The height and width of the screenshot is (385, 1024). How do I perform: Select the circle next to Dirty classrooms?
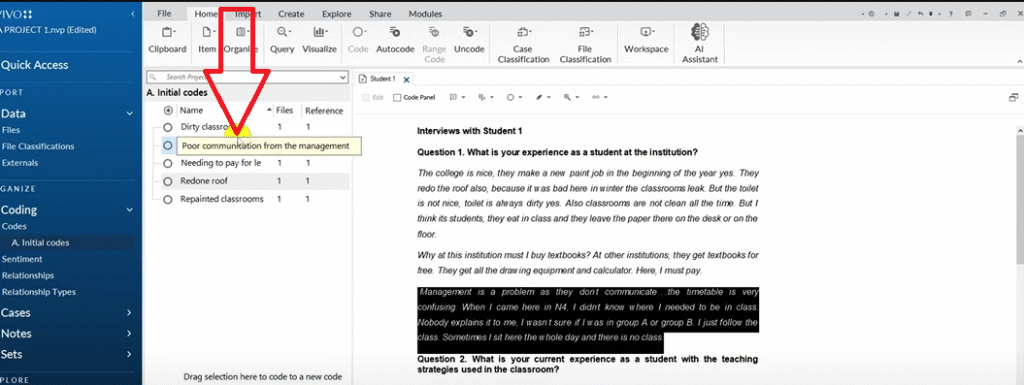(x=168, y=127)
